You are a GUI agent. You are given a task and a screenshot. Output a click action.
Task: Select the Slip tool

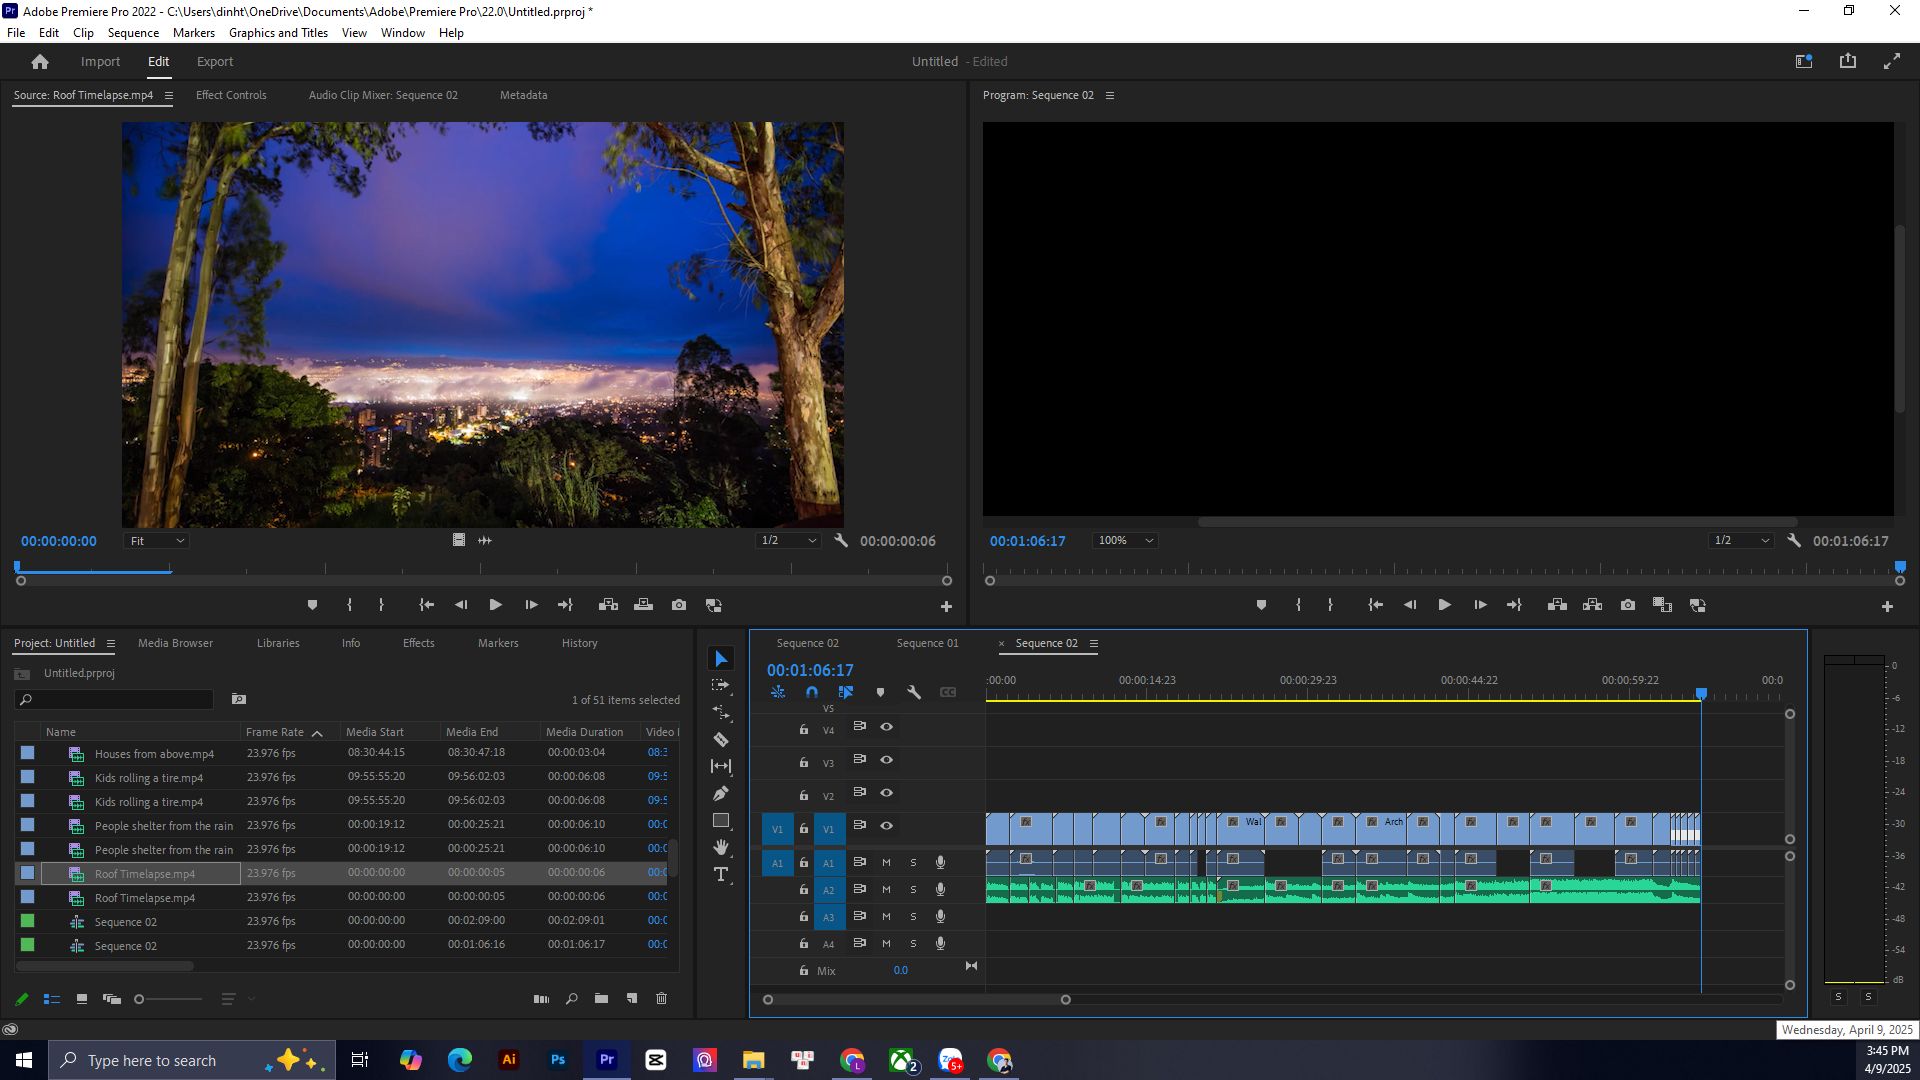coord(720,766)
